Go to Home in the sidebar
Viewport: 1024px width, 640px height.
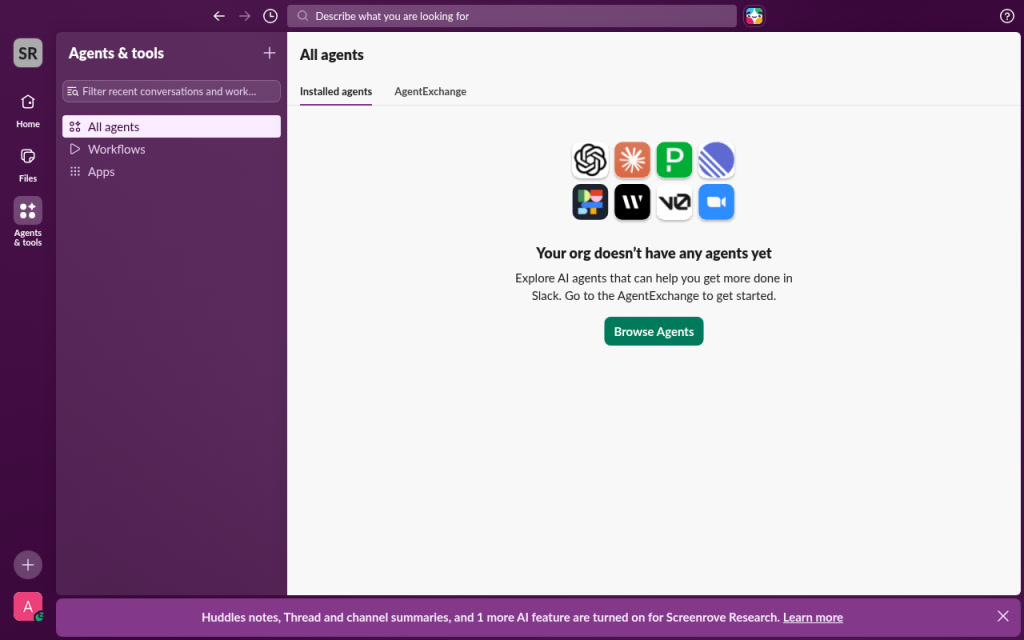28,110
